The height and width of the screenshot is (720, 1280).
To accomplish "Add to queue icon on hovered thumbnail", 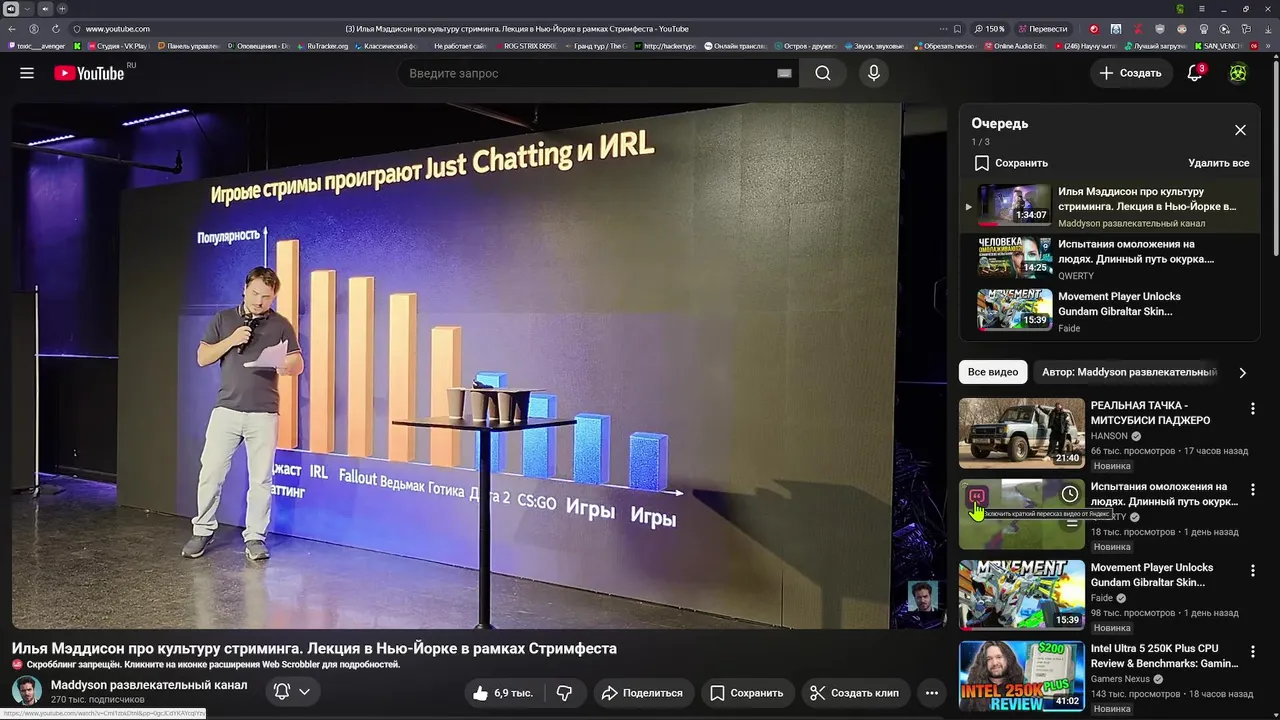I will tap(1070, 522).
